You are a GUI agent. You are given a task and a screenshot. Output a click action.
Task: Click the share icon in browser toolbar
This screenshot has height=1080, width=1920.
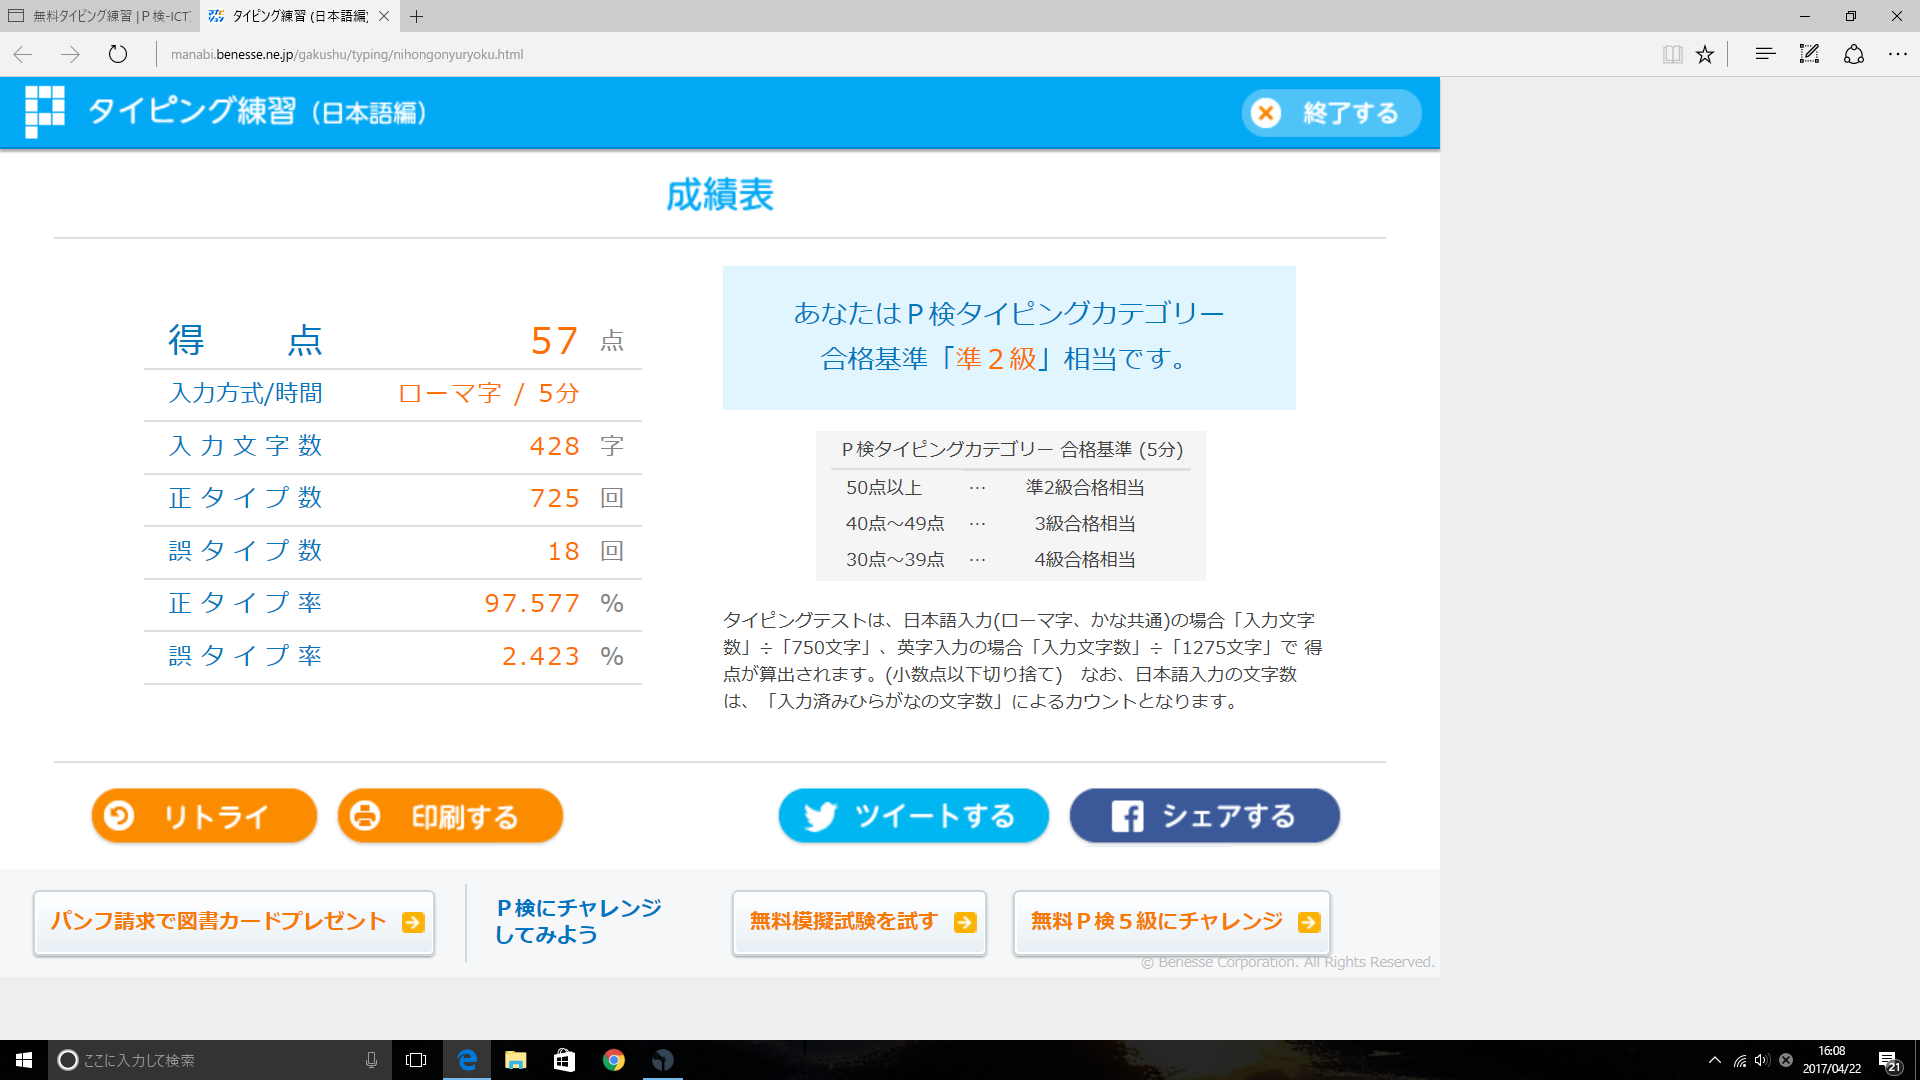click(1854, 54)
